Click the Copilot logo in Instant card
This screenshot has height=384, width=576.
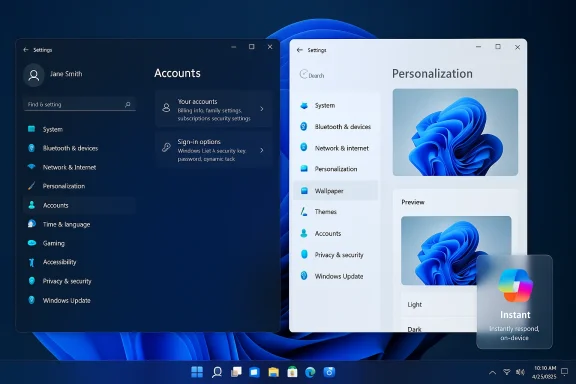pos(515,285)
